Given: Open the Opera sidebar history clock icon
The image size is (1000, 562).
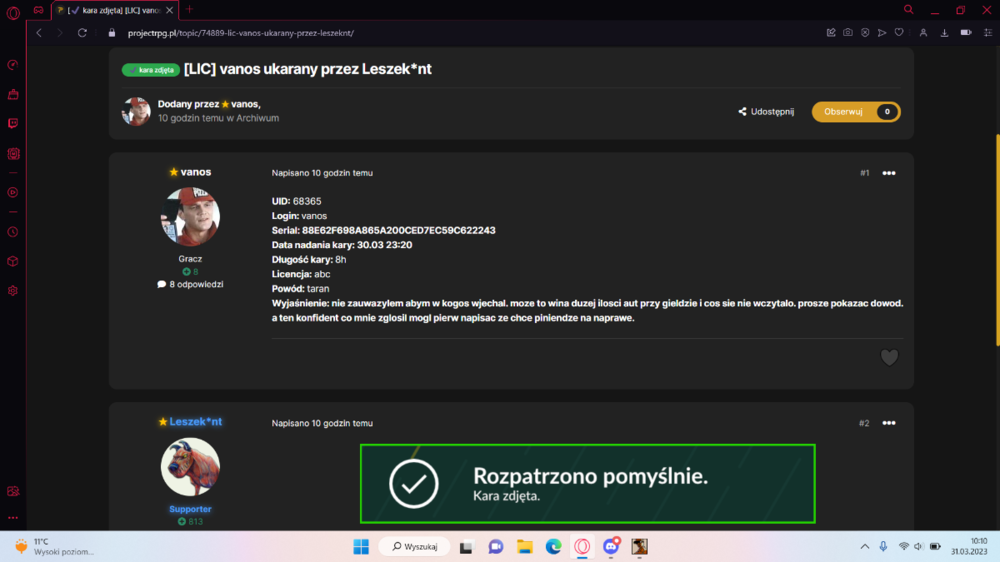Looking at the screenshot, I should tap(13, 232).
